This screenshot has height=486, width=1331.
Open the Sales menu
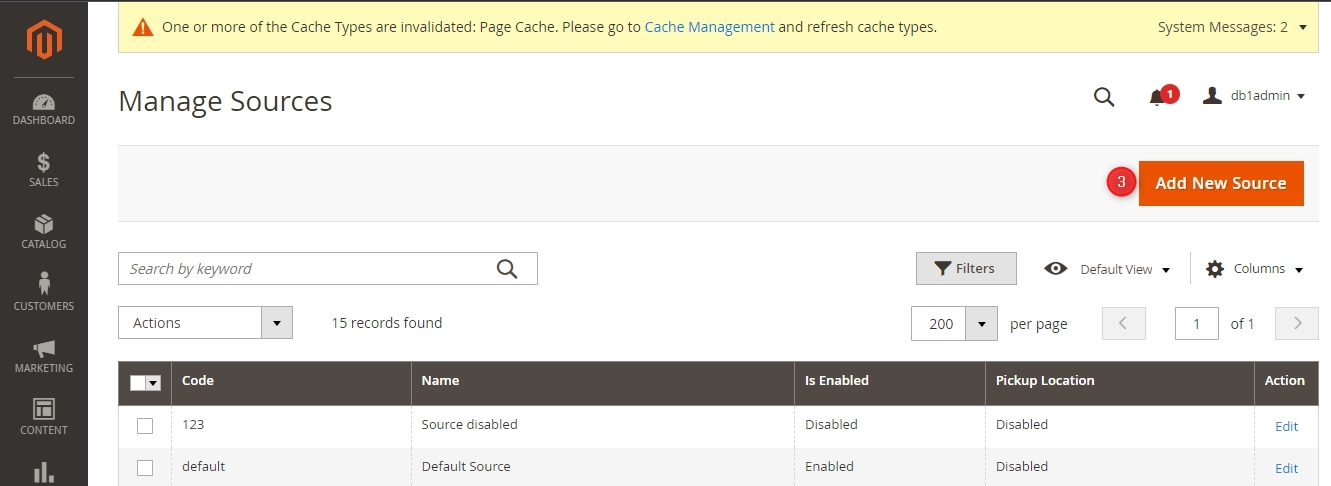click(x=44, y=171)
